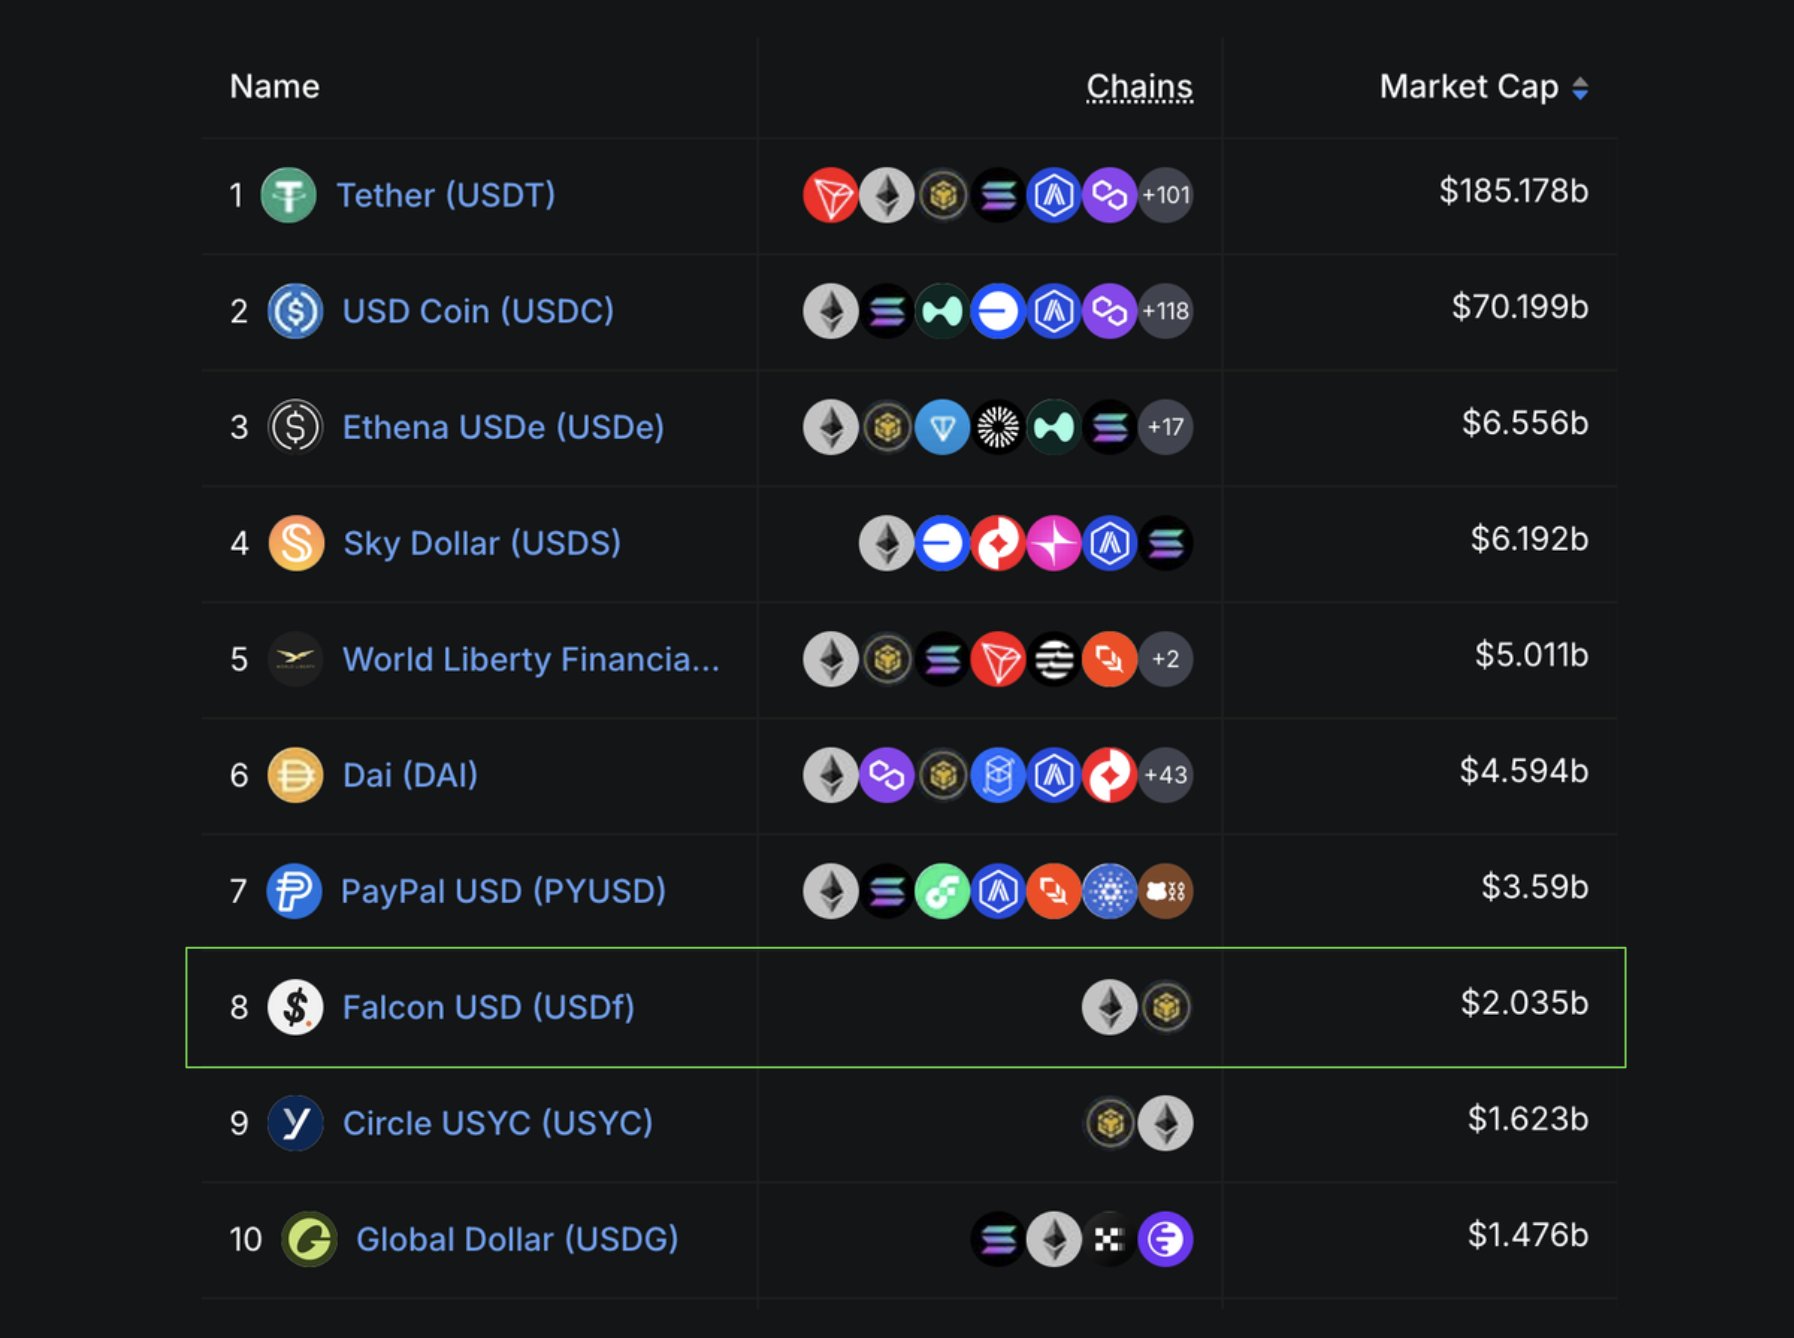The image size is (1794, 1338).
Task: Expand the +101 more chains badge for Tether
Action: (1166, 195)
